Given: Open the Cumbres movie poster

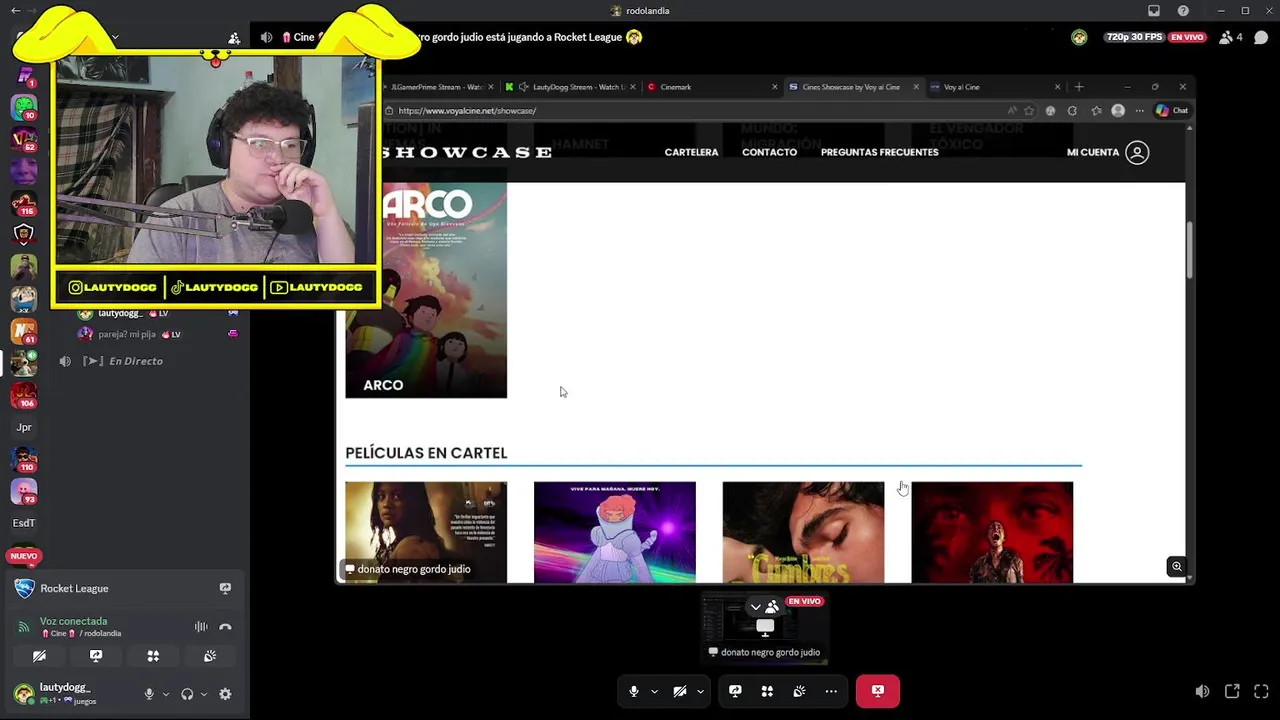Looking at the screenshot, I should (x=803, y=532).
